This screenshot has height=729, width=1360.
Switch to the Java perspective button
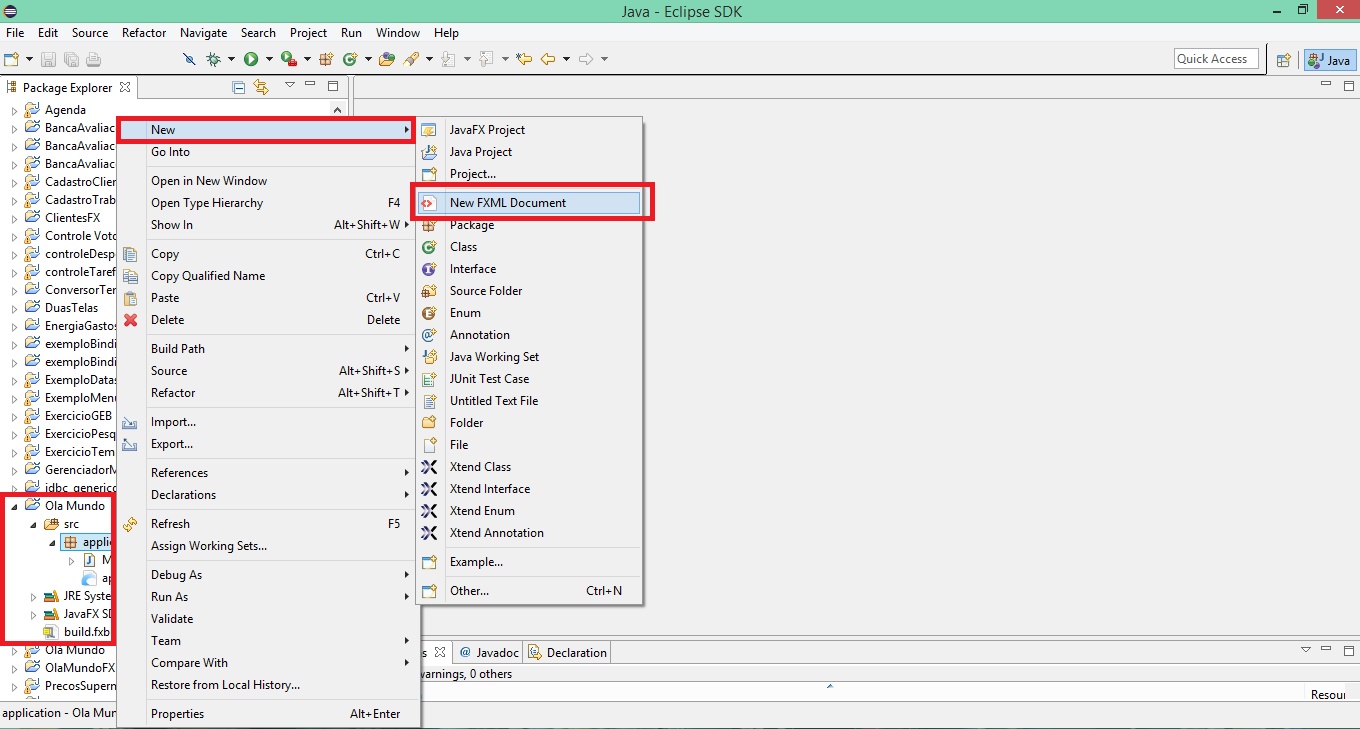point(1330,60)
